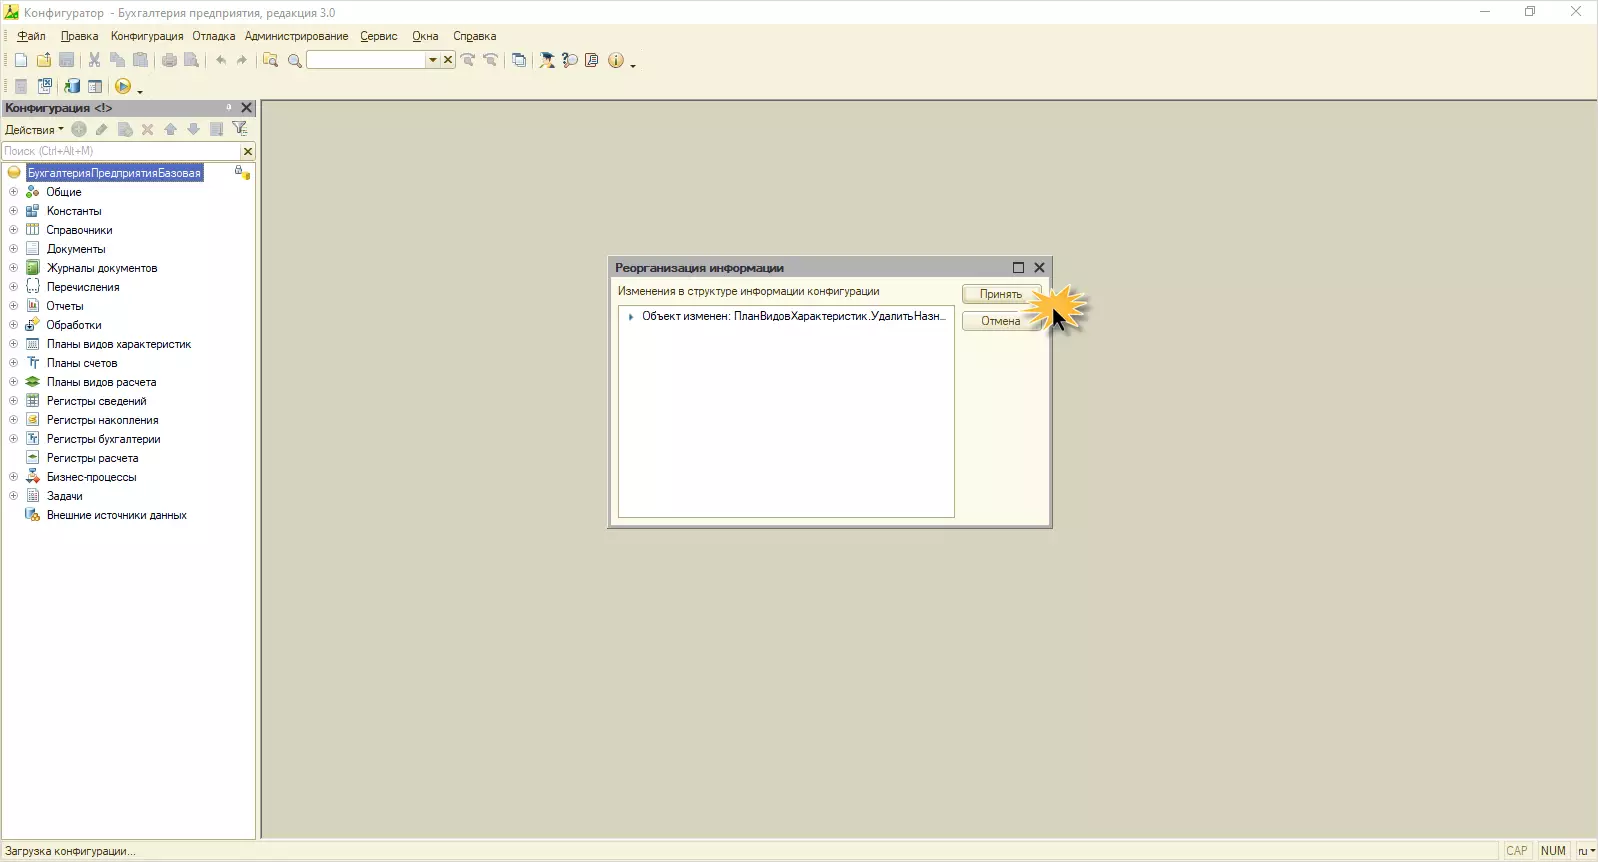Open the Файл menu
The height and width of the screenshot is (862, 1598).
(x=32, y=36)
